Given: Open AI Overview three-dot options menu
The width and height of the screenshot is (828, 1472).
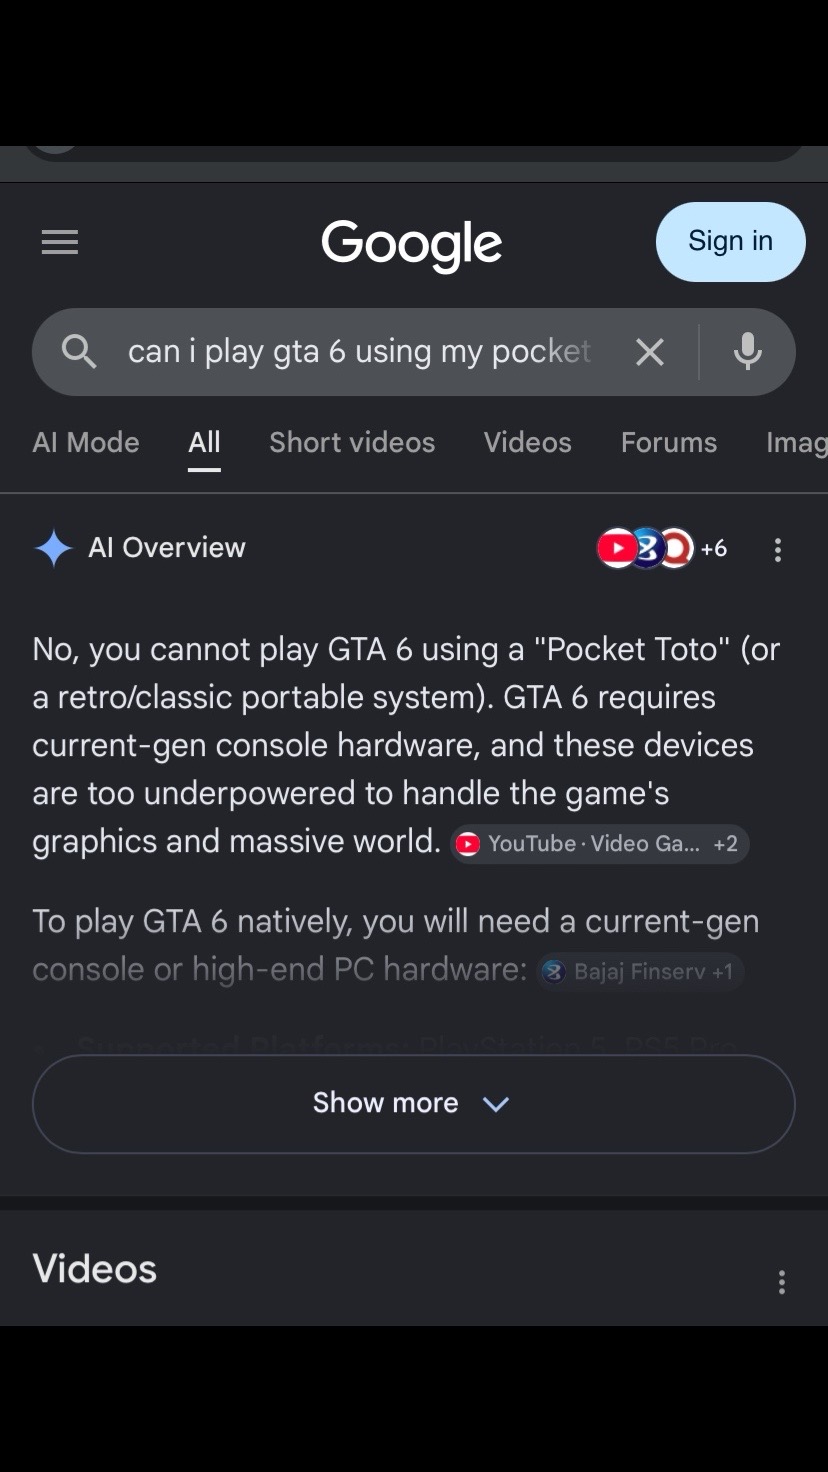Looking at the screenshot, I should click(778, 550).
